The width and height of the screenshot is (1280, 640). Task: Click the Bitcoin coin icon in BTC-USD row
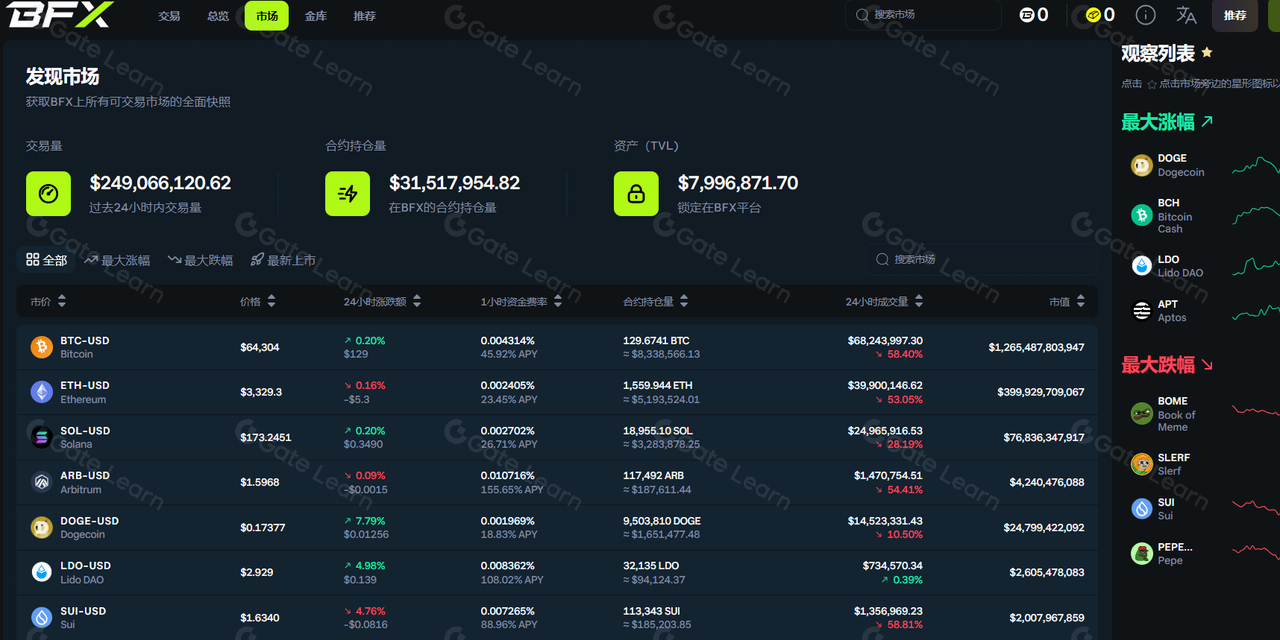pyautogui.click(x=41, y=346)
